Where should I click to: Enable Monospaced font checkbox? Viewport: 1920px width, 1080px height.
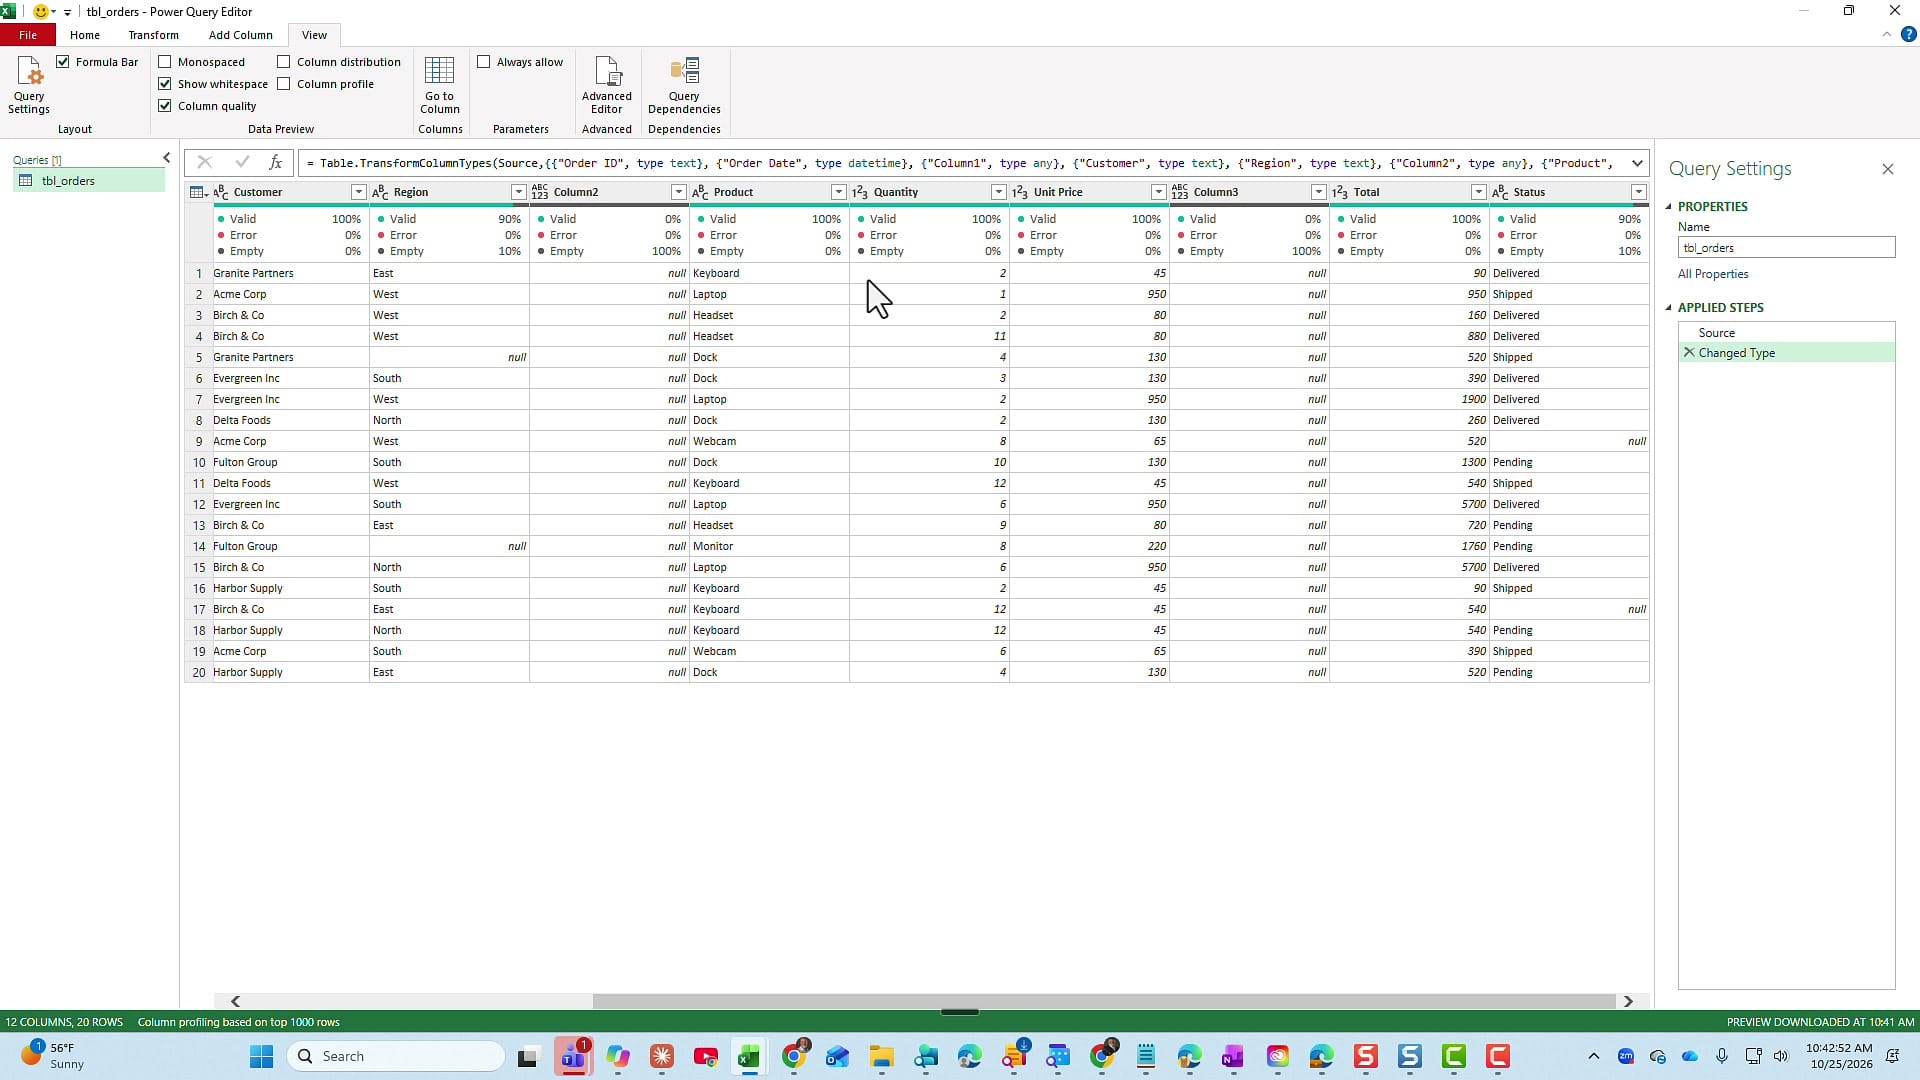click(x=165, y=62)
